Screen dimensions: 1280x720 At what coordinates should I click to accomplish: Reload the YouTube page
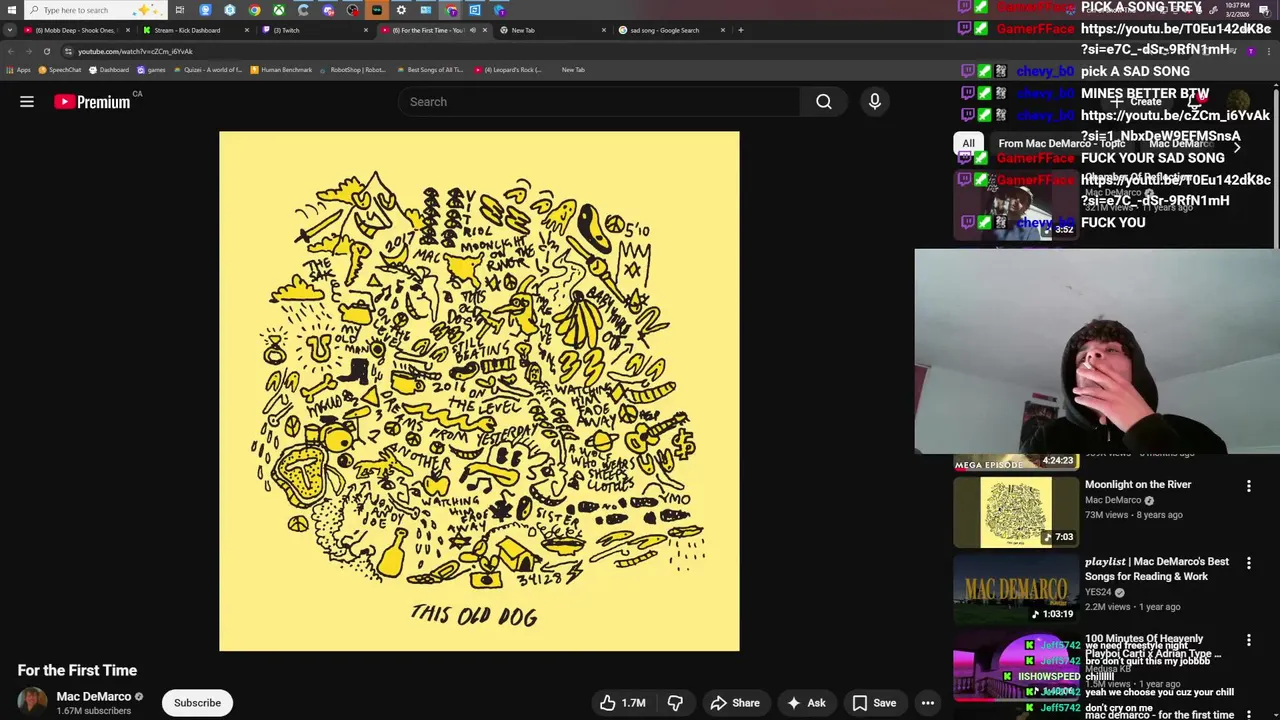46,51
